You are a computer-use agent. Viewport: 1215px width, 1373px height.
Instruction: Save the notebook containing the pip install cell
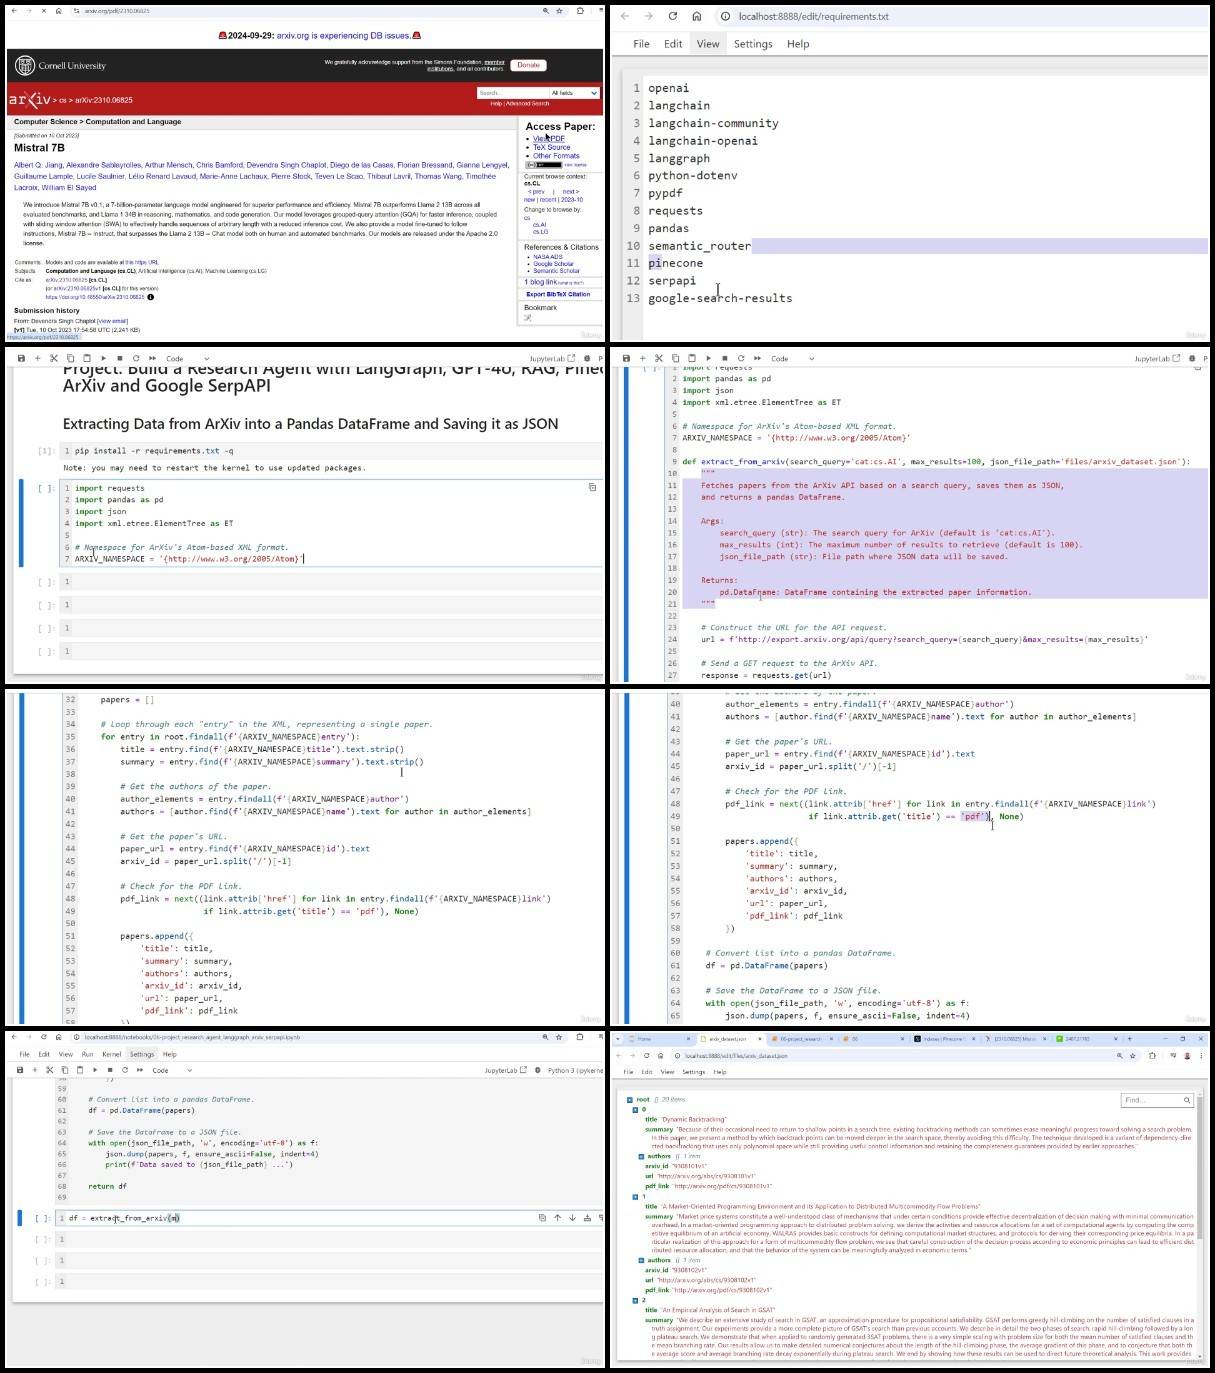pos(22,358)
